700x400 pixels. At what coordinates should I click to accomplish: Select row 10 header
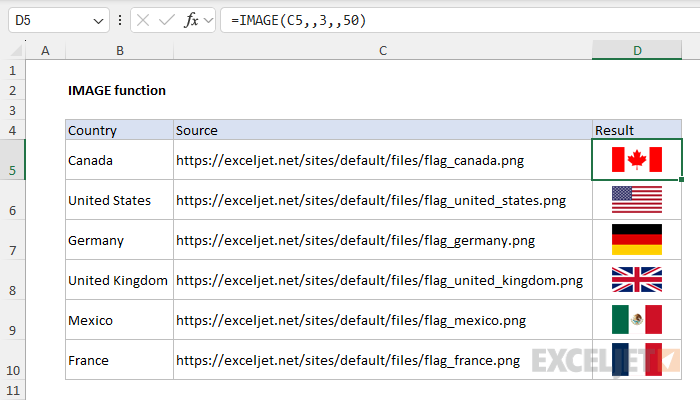[12, 359]
